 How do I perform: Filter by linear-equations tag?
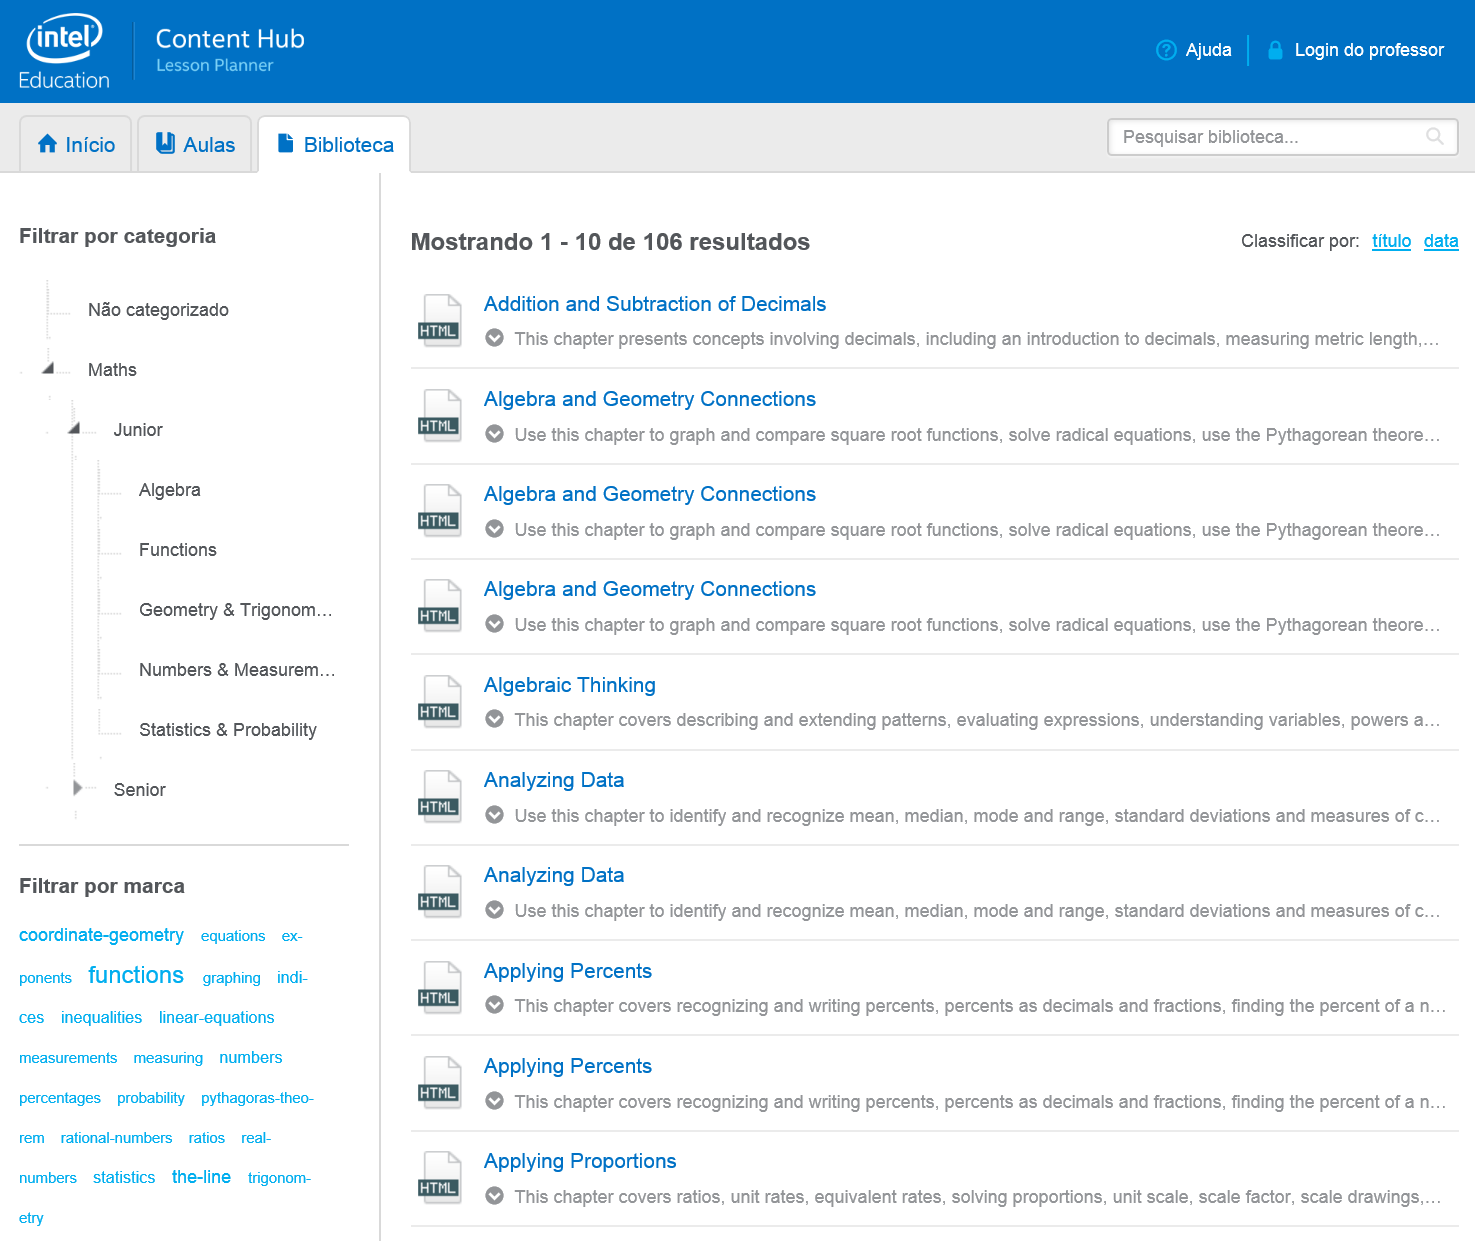(x=216, y=1017)
